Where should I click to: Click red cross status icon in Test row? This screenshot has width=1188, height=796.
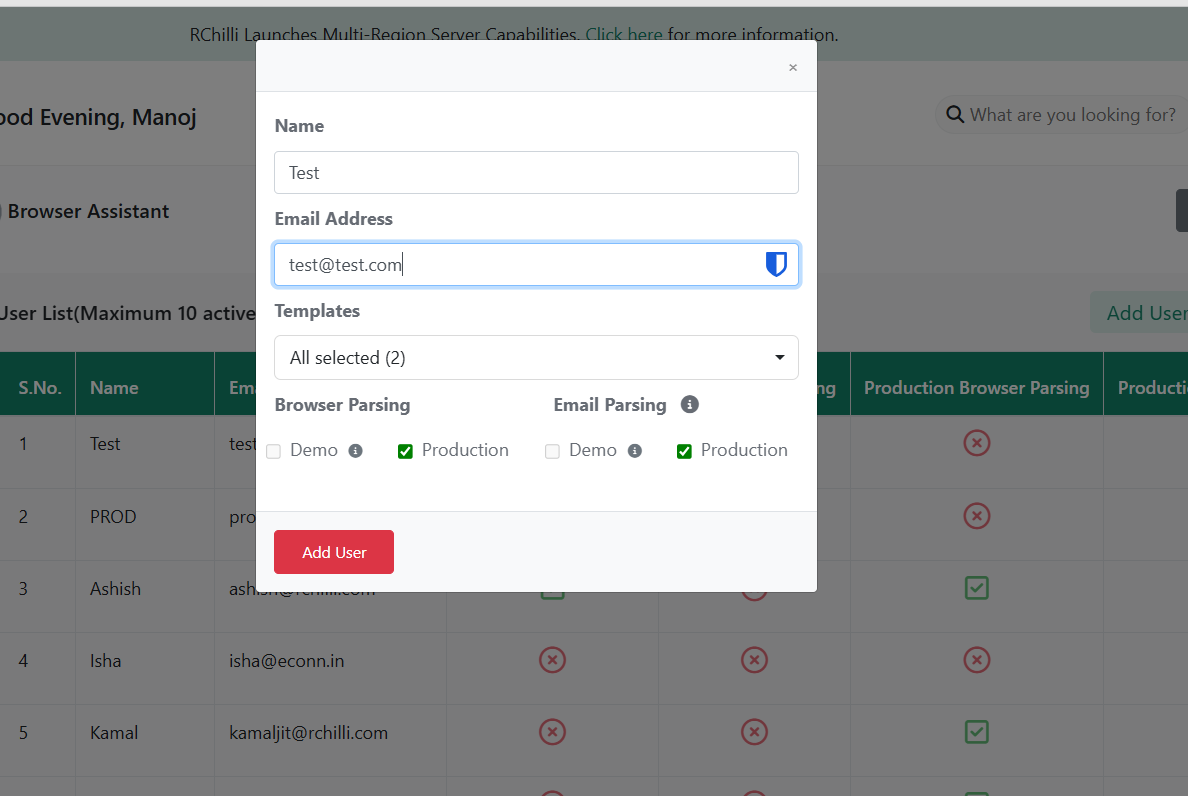pos(976,443)
